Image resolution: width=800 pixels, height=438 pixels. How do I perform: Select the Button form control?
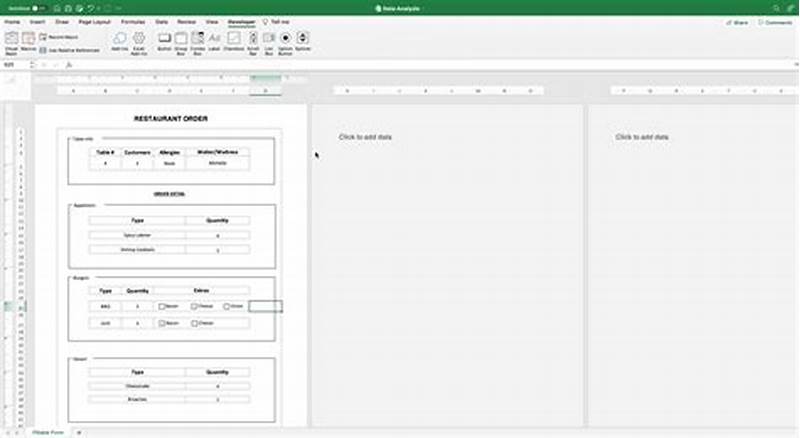[x=164, y=42]
